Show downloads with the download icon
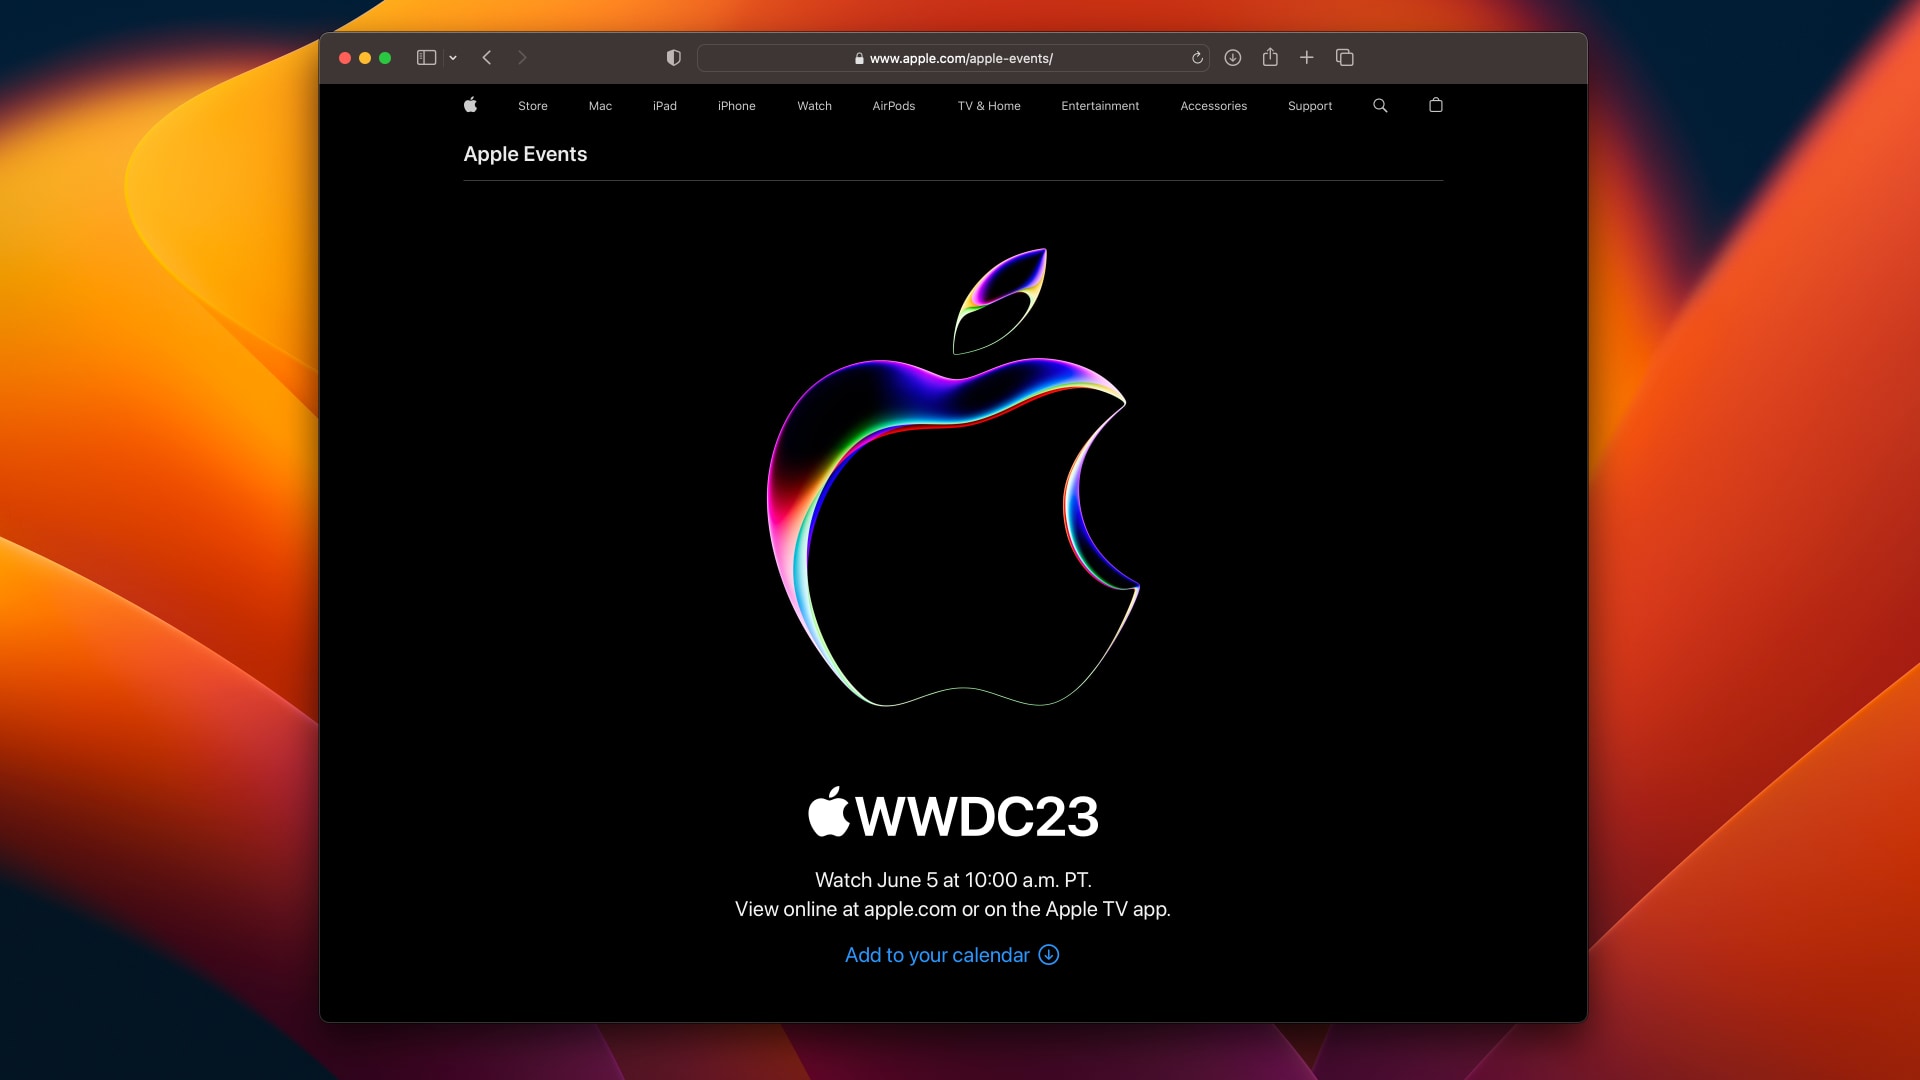The width and height of the screenshot is (1920, 1080). 1233,58
